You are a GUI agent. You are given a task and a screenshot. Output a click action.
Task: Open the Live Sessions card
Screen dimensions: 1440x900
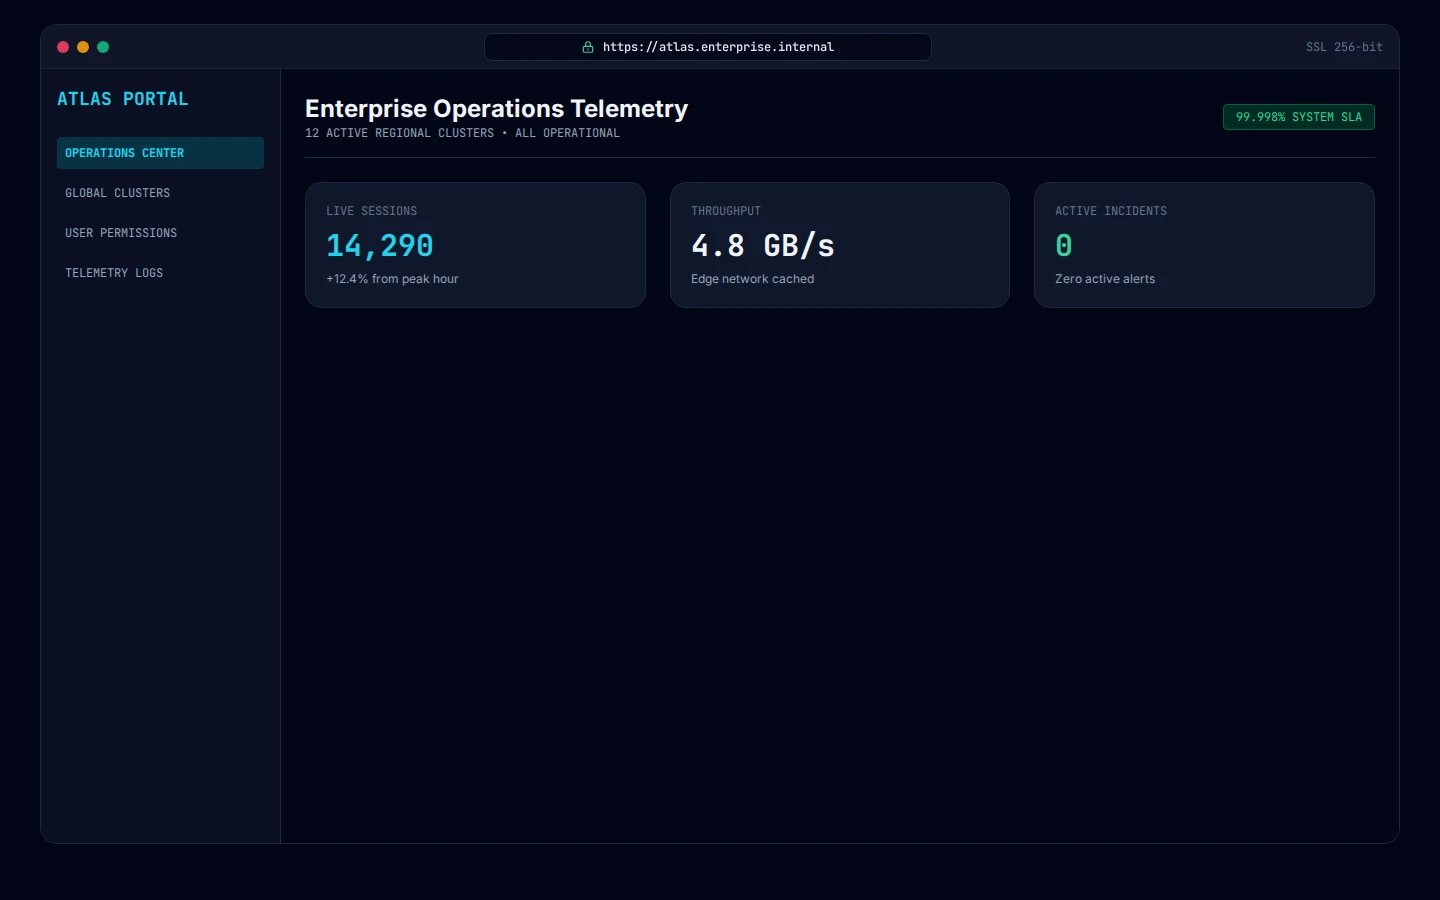point(475,245)
